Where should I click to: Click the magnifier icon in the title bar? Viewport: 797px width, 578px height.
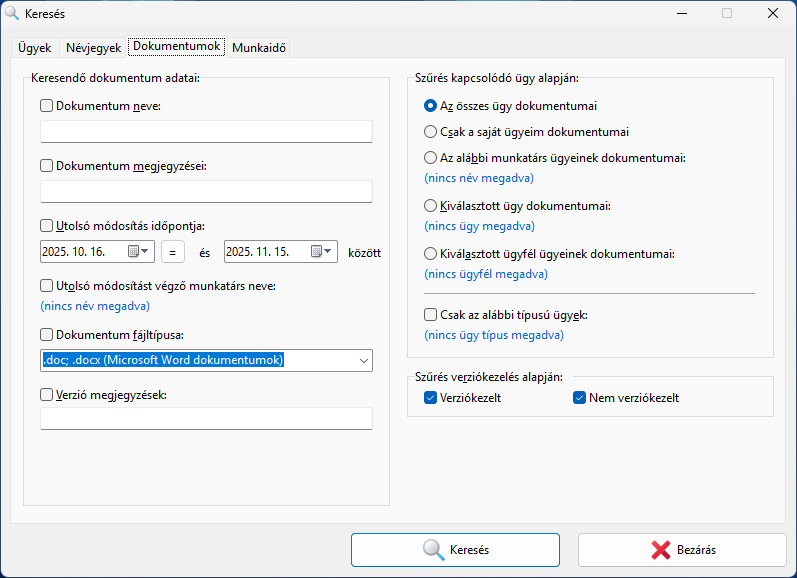coord(13,14)
